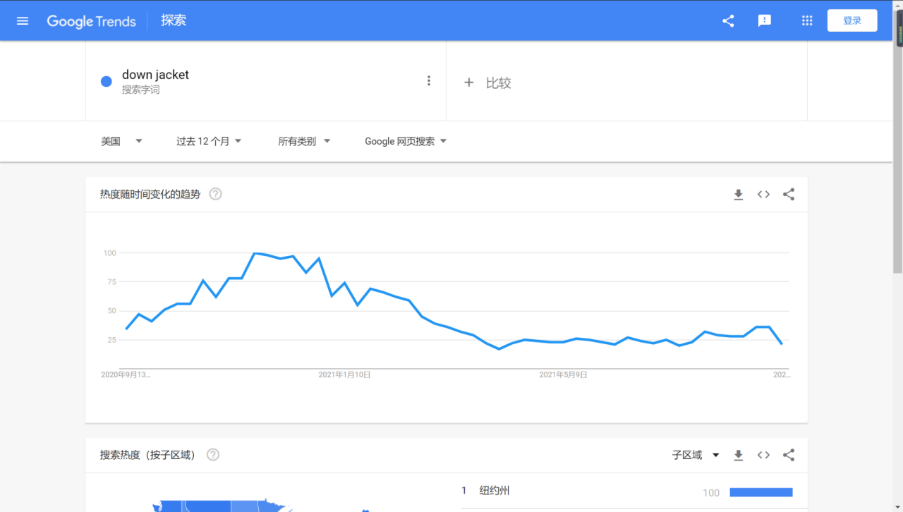Download the subregion interest data
Viewport: 903px width, 512px height.
coord(738,455)
